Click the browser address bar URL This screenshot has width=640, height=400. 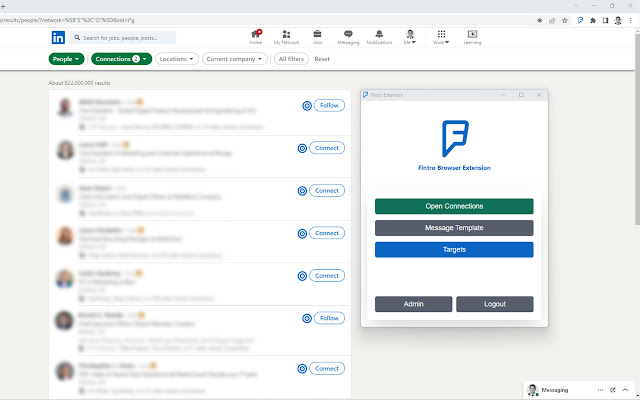(x=65, y=20)
